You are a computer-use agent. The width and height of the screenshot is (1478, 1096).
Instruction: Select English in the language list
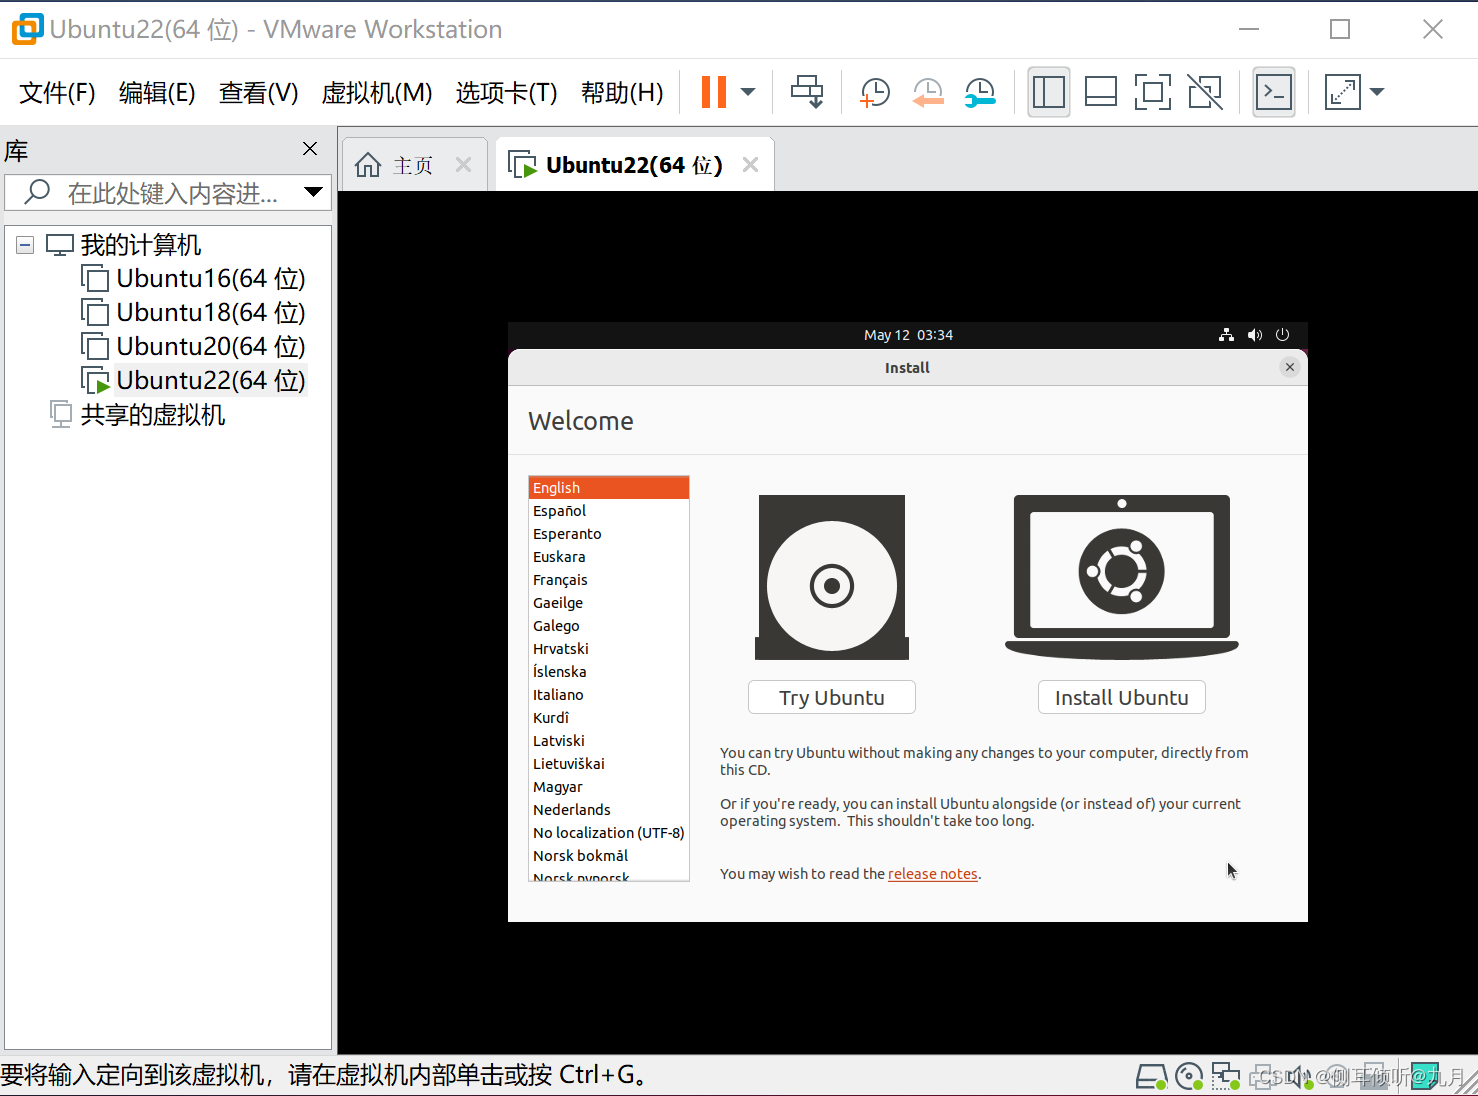609,488
